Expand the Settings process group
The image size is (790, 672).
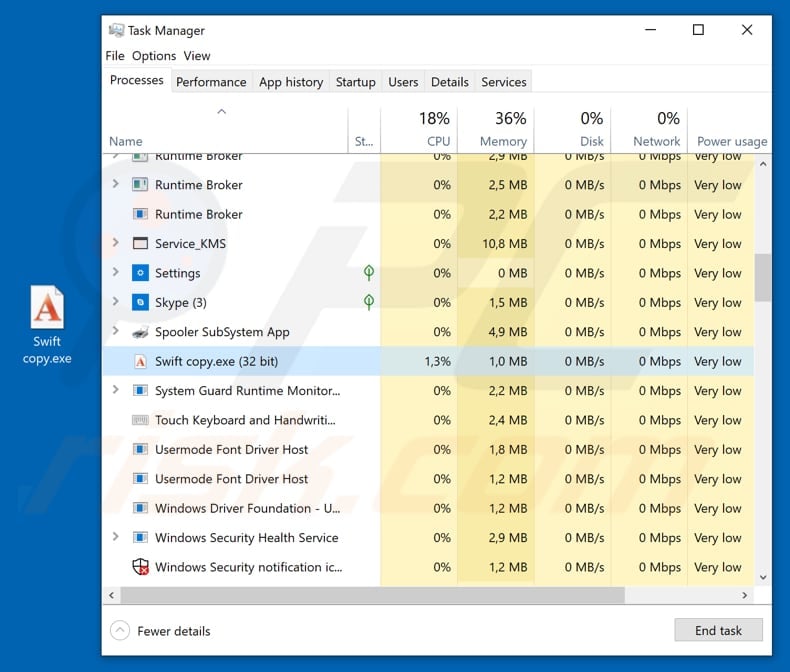pyautogui.click(x=115, y=272)
